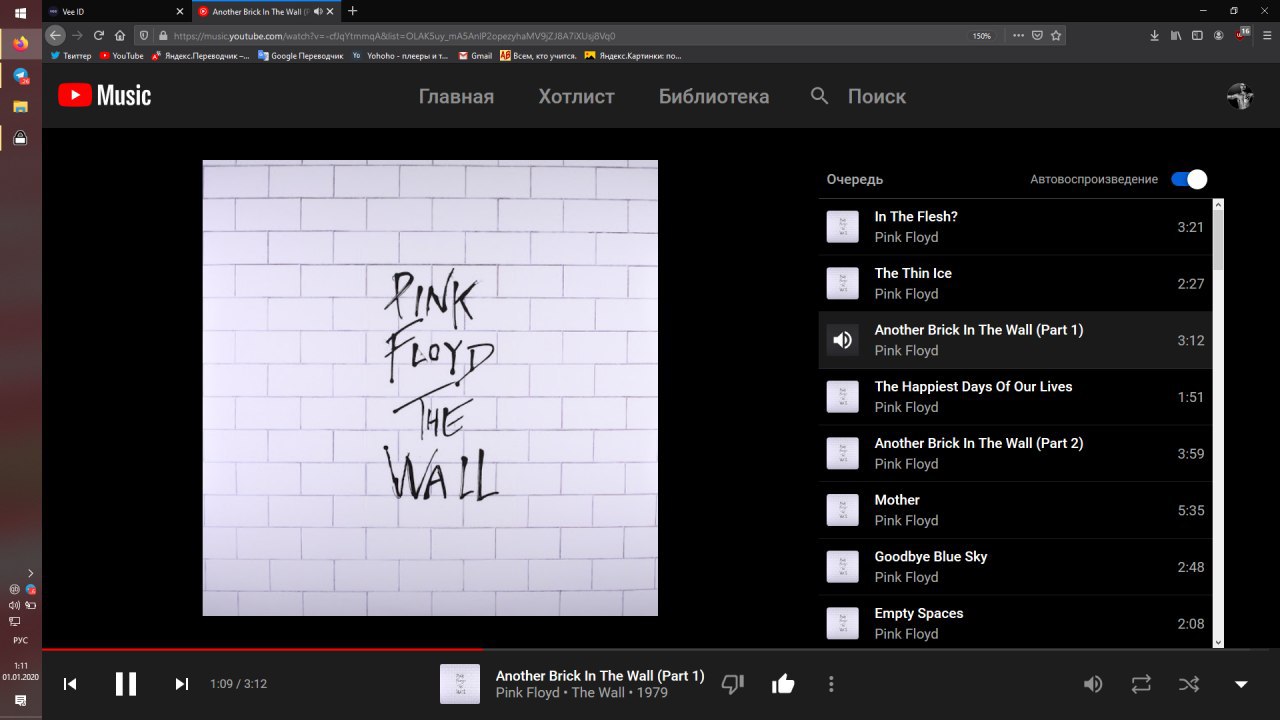Seek using the red playback progress bar
1280x720 pixels.
click(660, 650)
